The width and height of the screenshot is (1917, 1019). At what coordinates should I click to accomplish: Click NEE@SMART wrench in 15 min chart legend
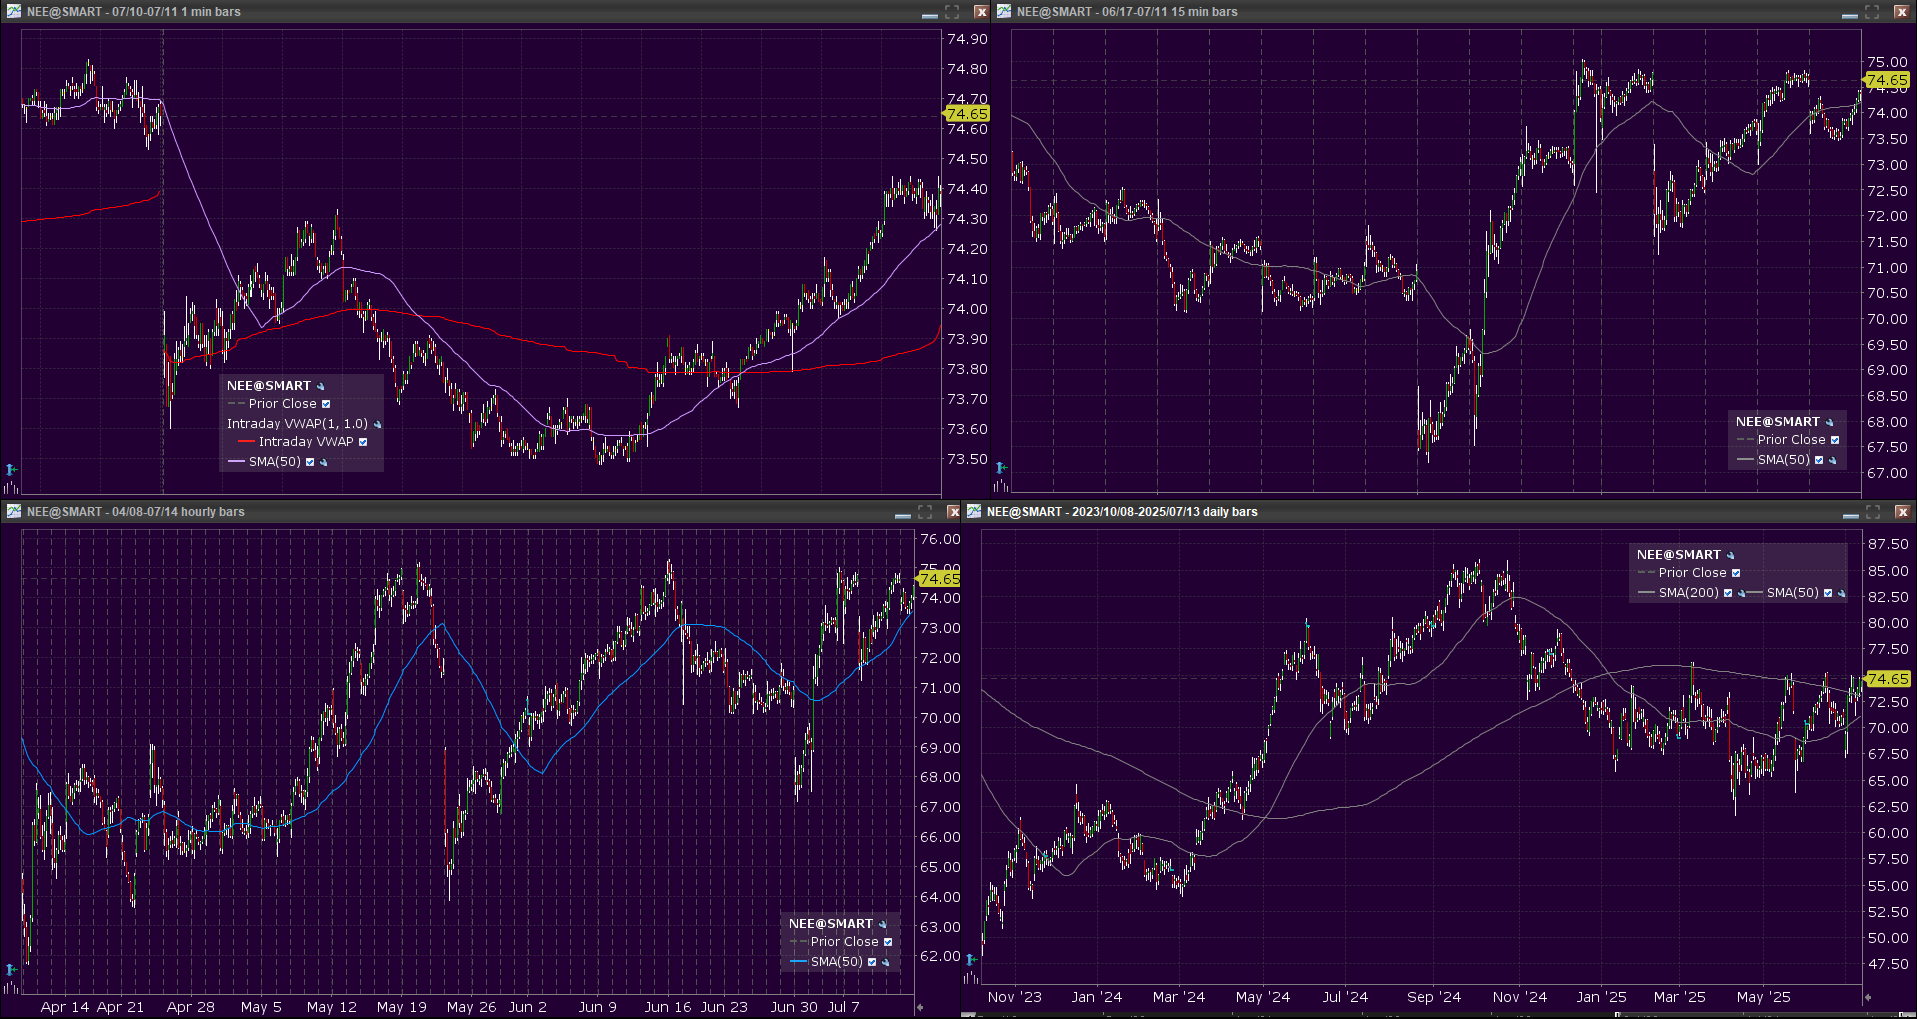pos(1830,422)
